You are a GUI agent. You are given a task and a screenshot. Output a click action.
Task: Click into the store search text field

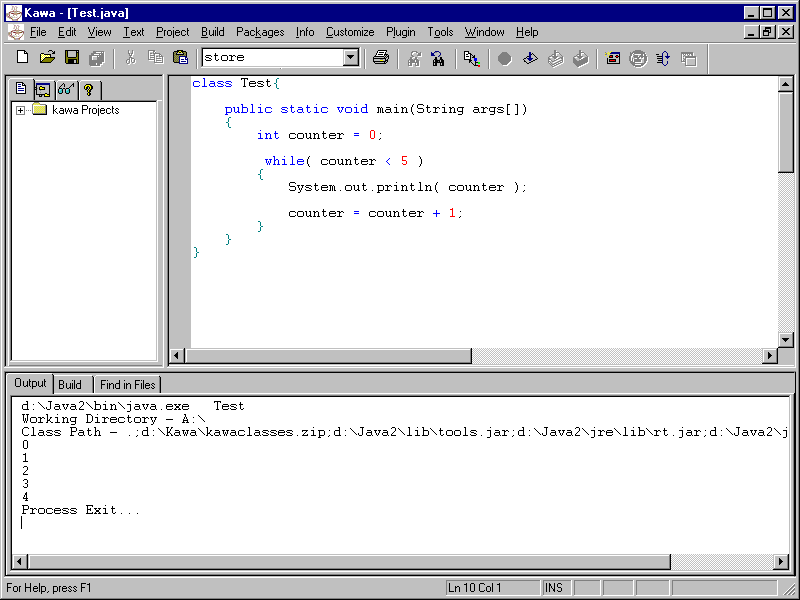[x=273, y=57]
